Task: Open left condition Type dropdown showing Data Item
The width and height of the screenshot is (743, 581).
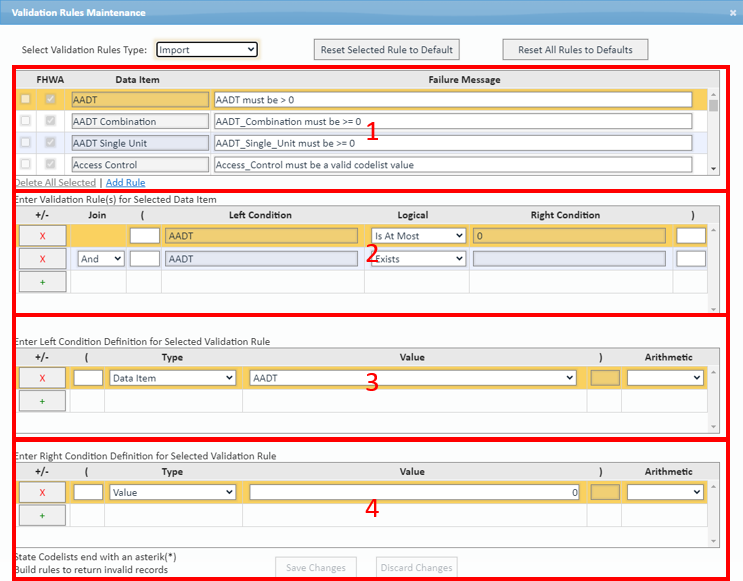Action: (172, 378)
